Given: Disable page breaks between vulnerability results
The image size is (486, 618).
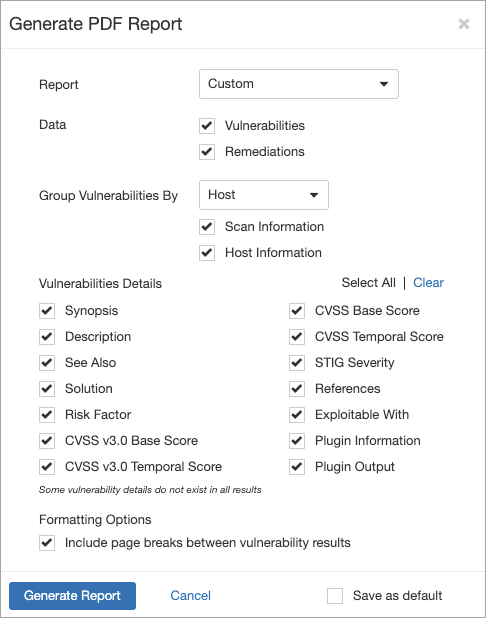Looking at the screenshot, I should pyautogui.click(x=47, y=543).
